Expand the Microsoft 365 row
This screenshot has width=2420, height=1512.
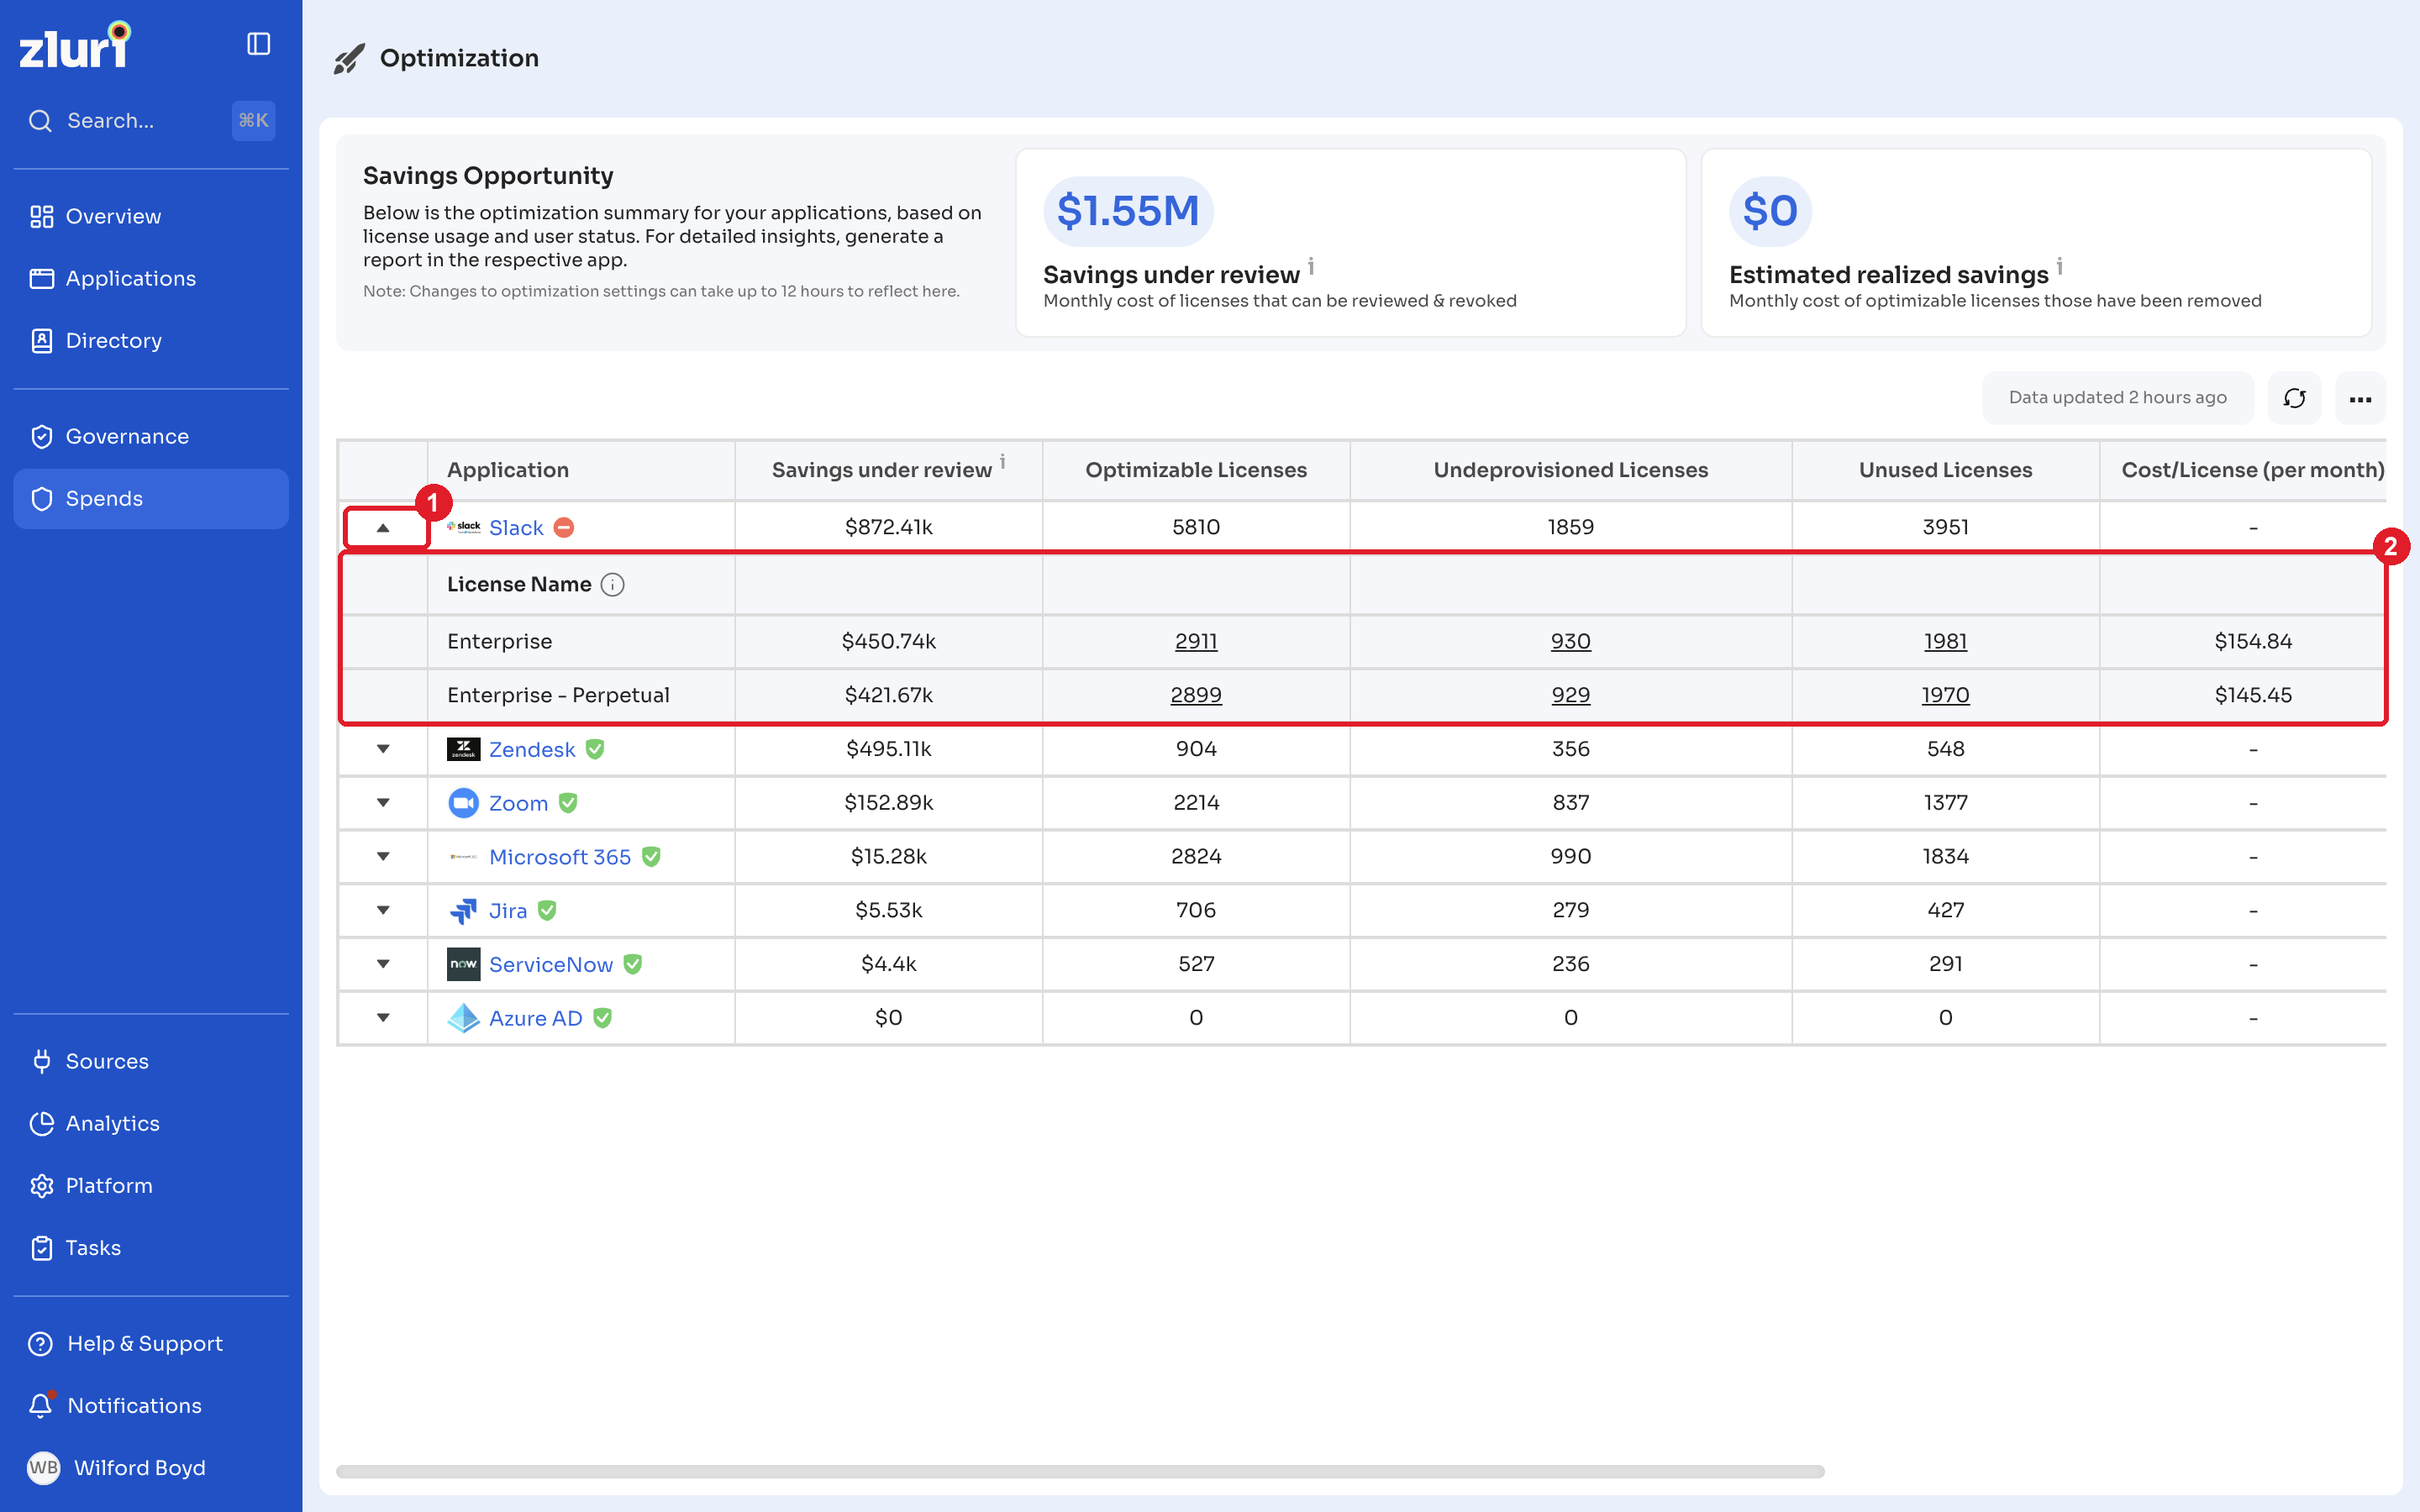383,857
